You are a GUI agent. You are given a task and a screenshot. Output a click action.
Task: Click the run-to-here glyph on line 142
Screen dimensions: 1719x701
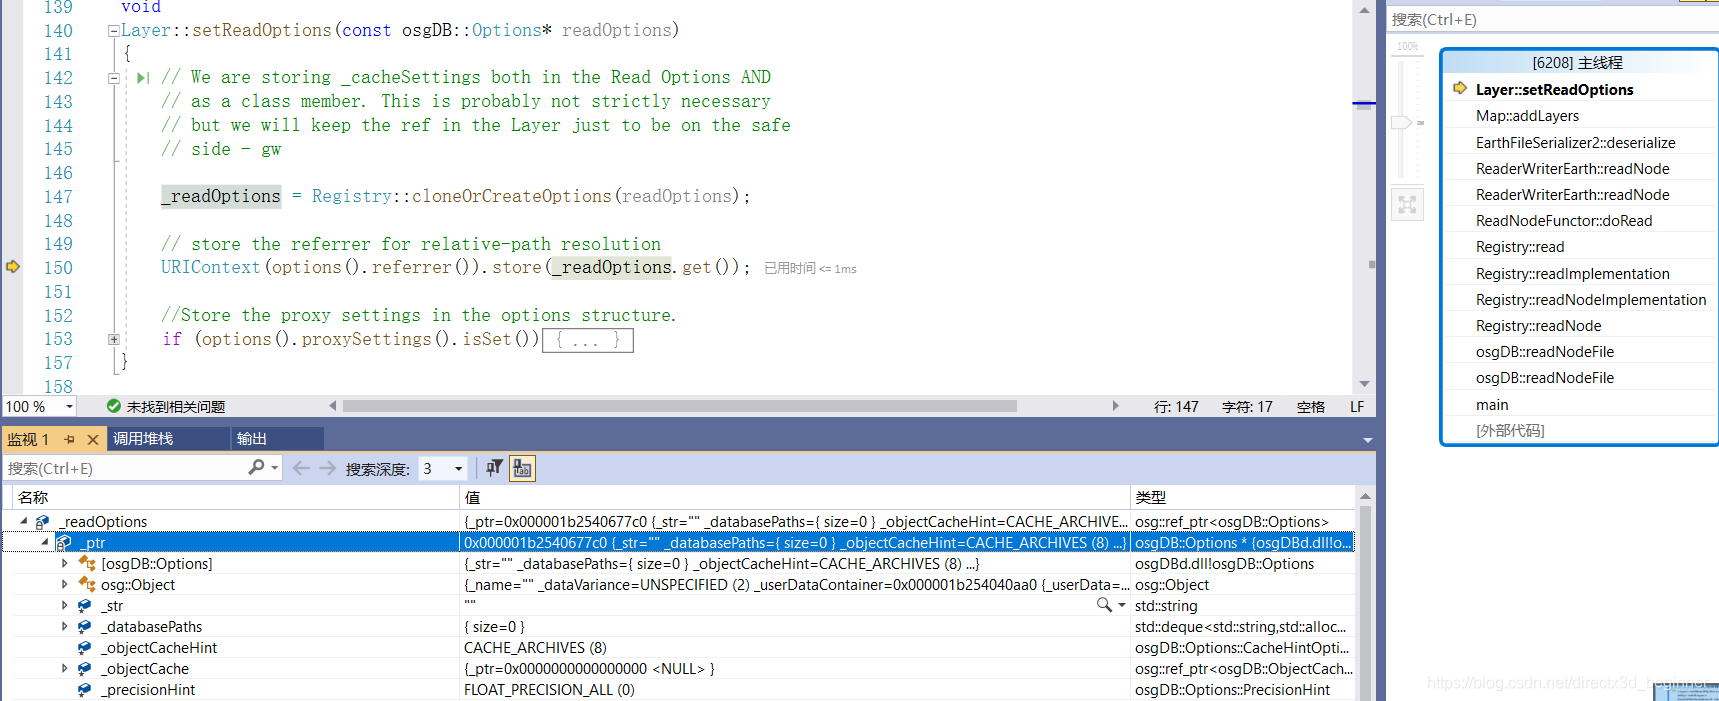click(143, 78)
